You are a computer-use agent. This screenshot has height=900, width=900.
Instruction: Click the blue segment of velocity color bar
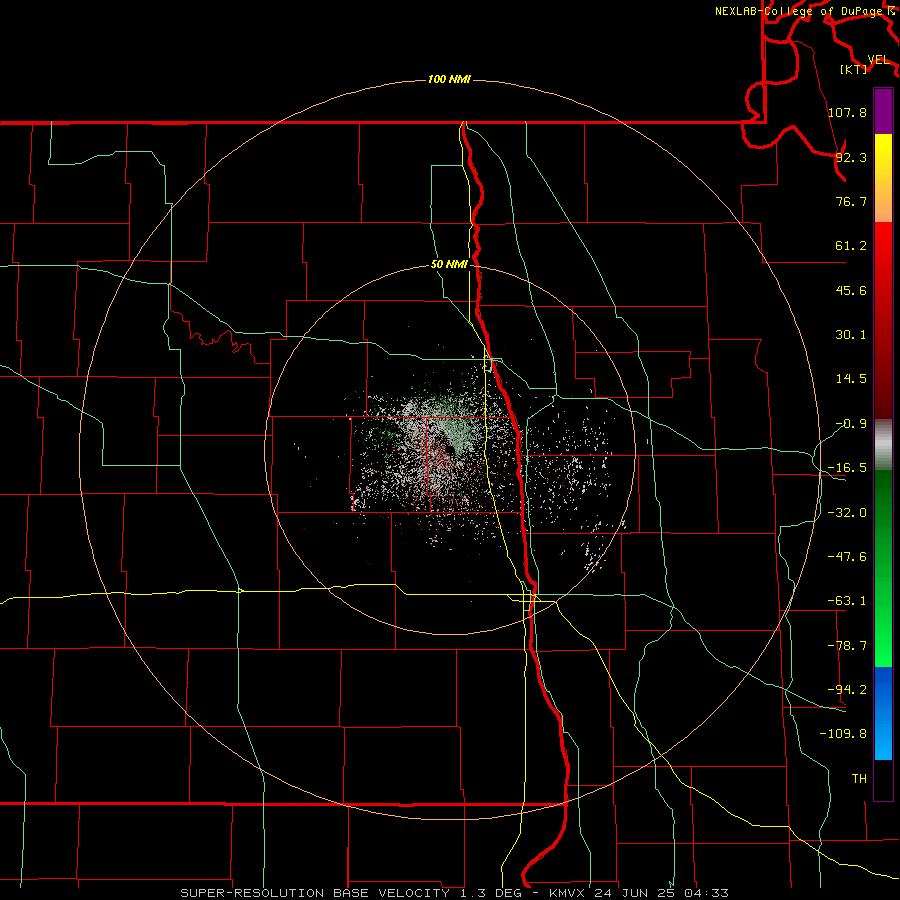pyautogui.click(x=883, y=713)
